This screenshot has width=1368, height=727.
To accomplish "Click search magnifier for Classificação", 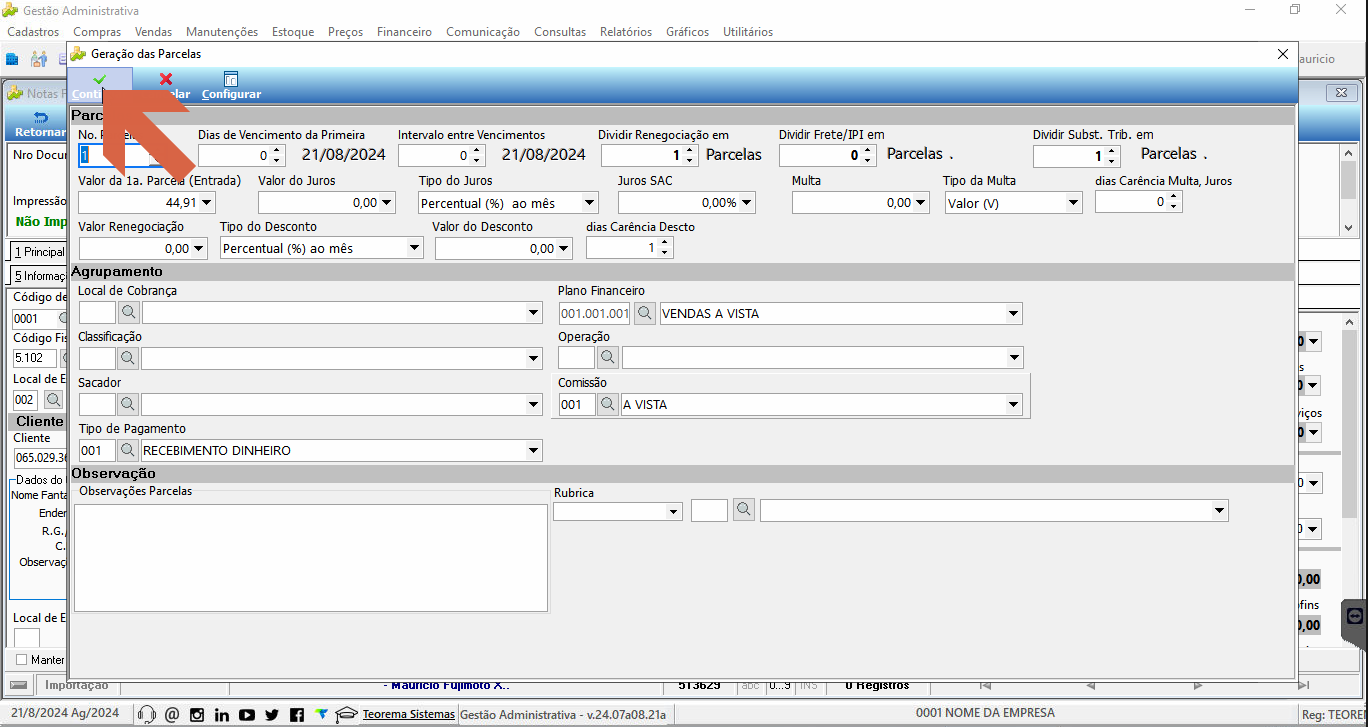I will point(128,358).
